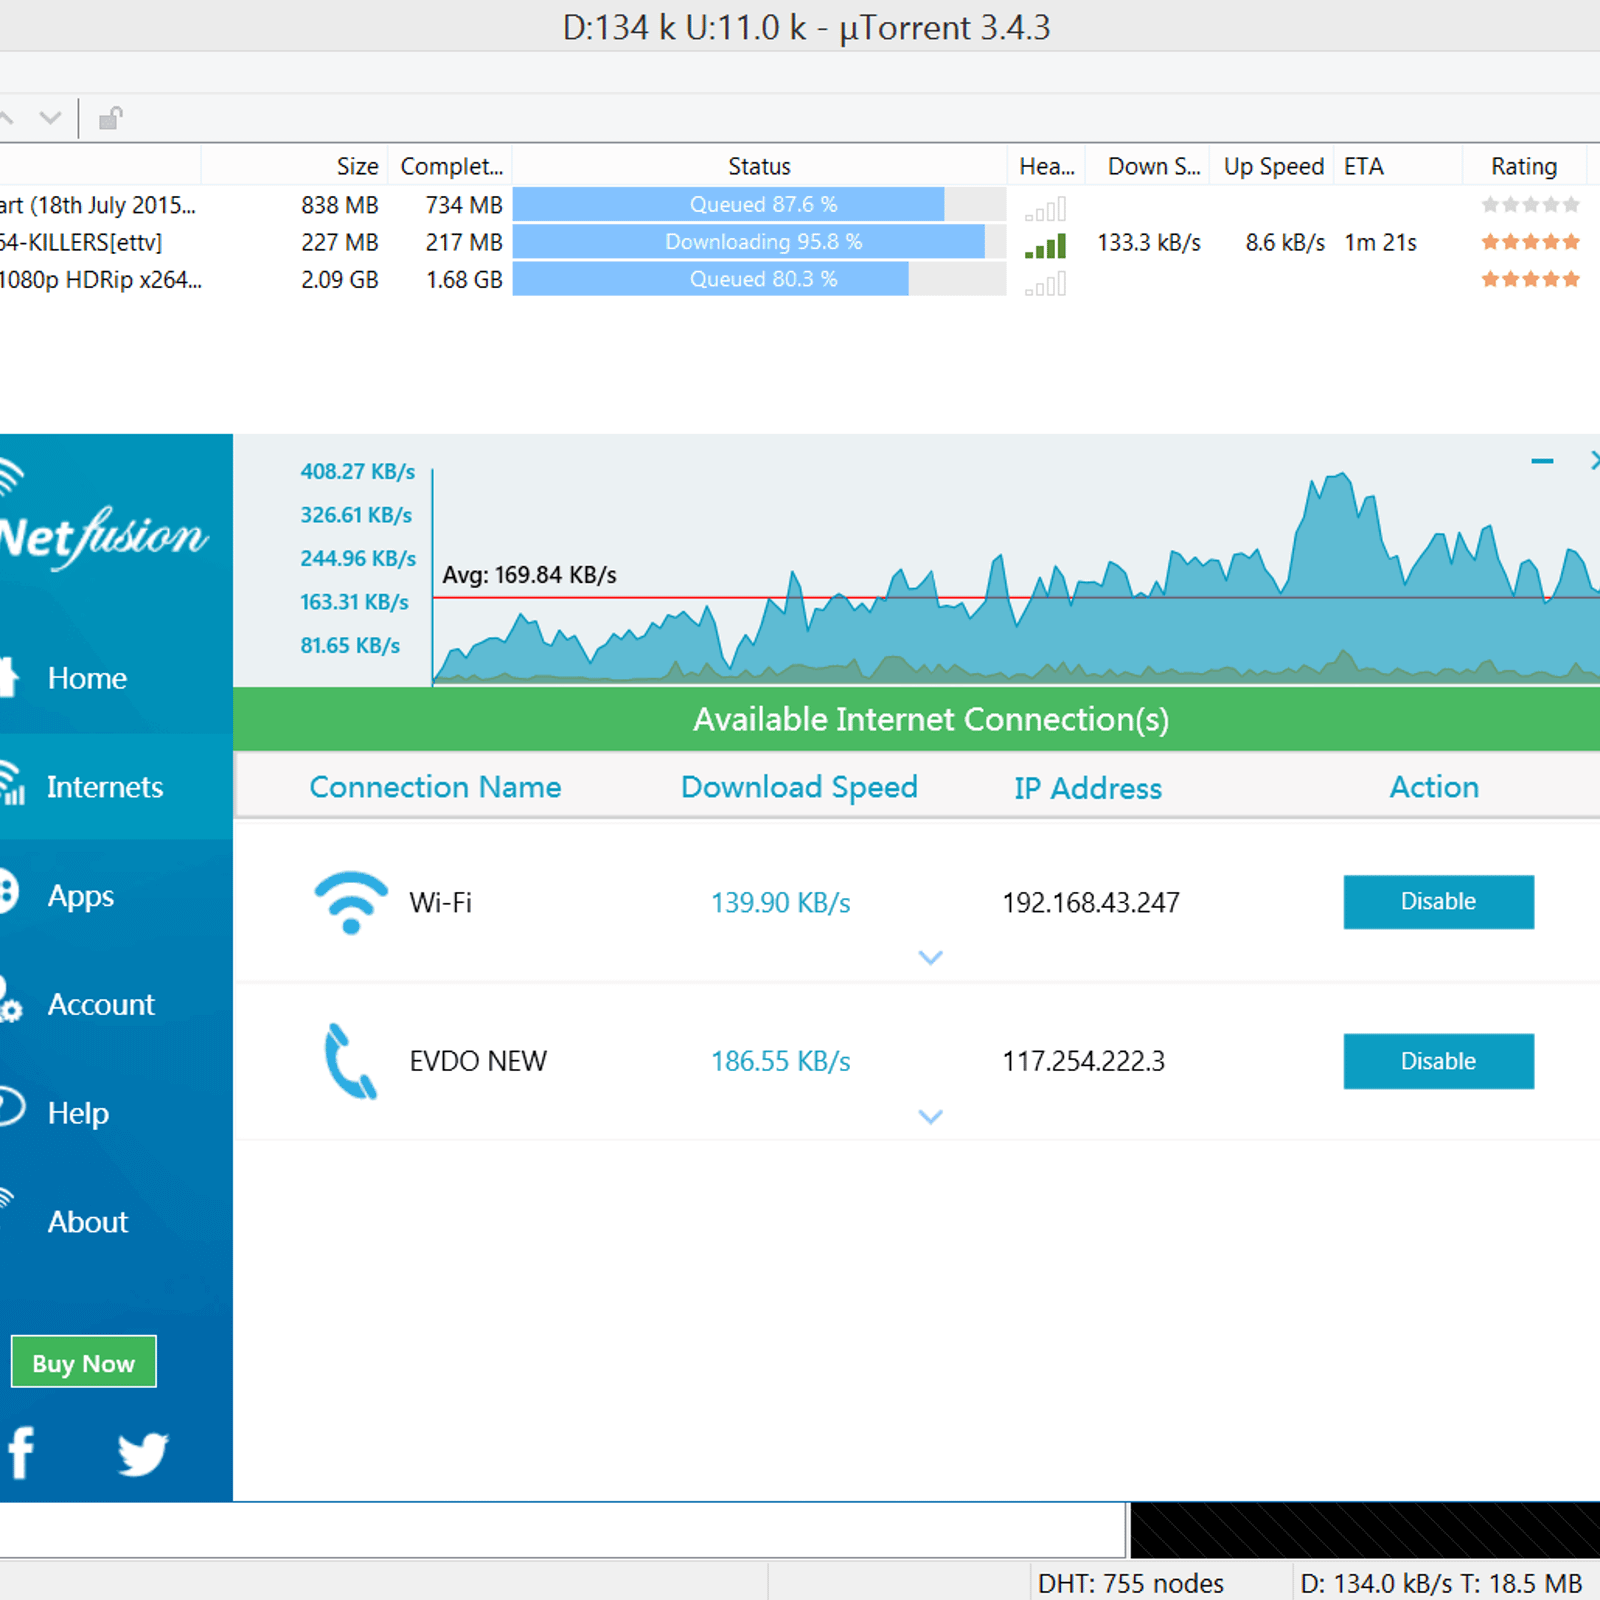Expand the EVDO NEW details chevron

930,1117
